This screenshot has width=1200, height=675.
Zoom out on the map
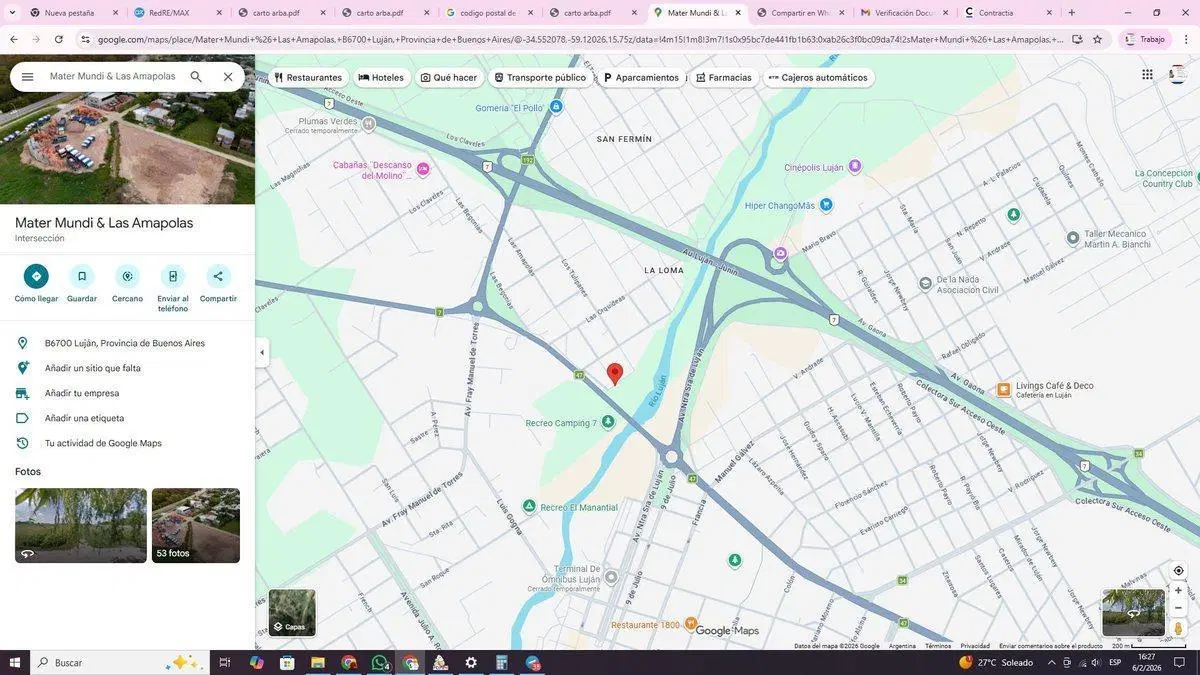[1178, 608]
